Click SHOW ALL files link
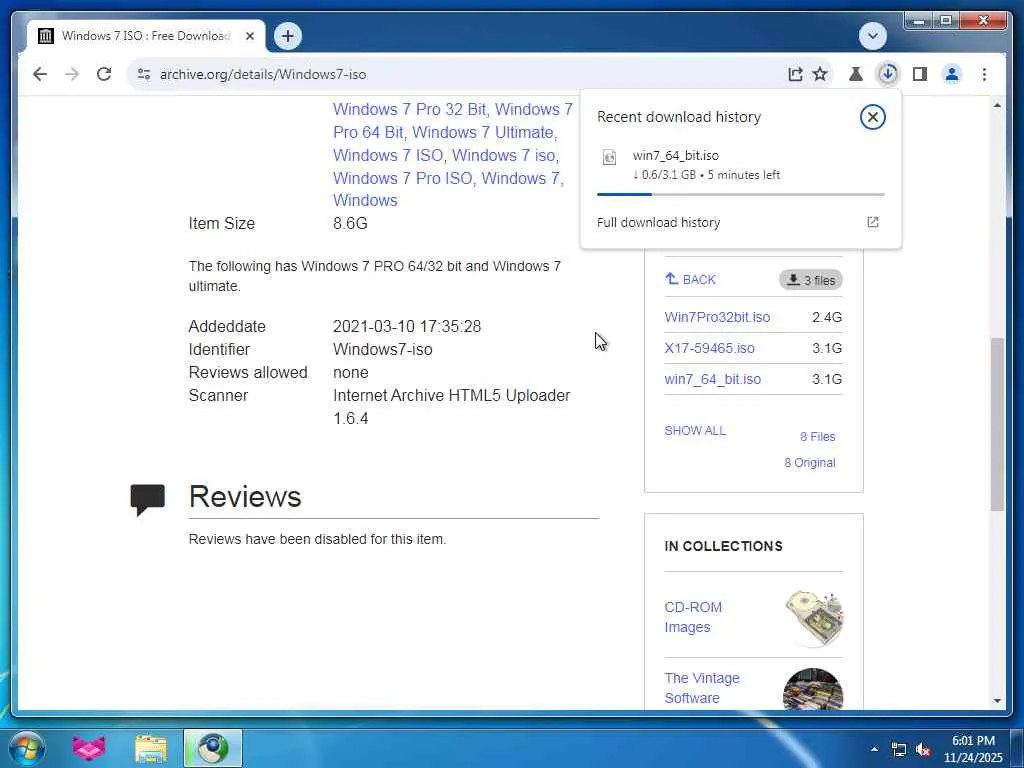The image size is (1024, 768). [695, 430]
